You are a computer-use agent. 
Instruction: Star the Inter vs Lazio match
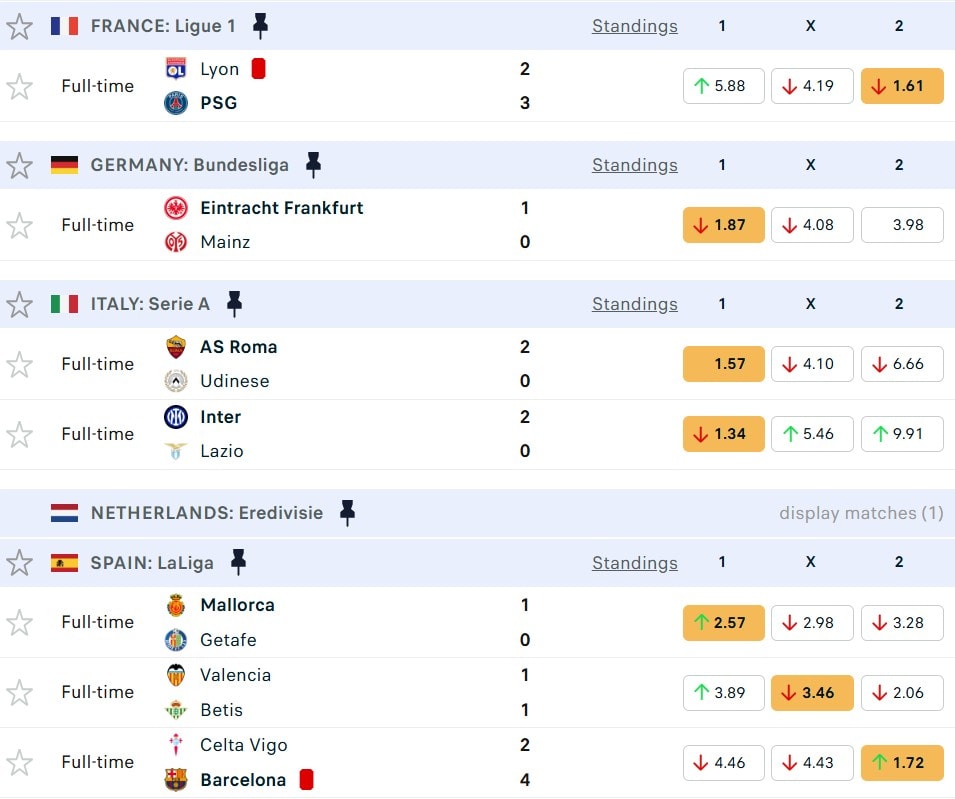[19, 434]
